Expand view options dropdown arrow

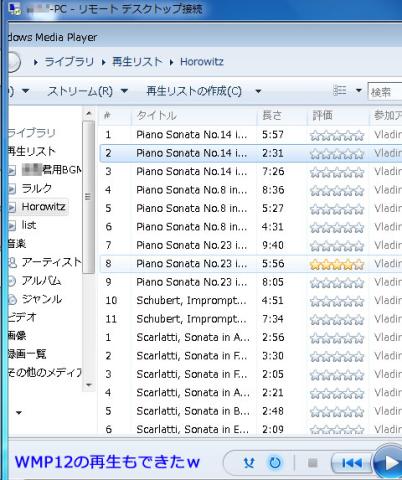[359, 91]
